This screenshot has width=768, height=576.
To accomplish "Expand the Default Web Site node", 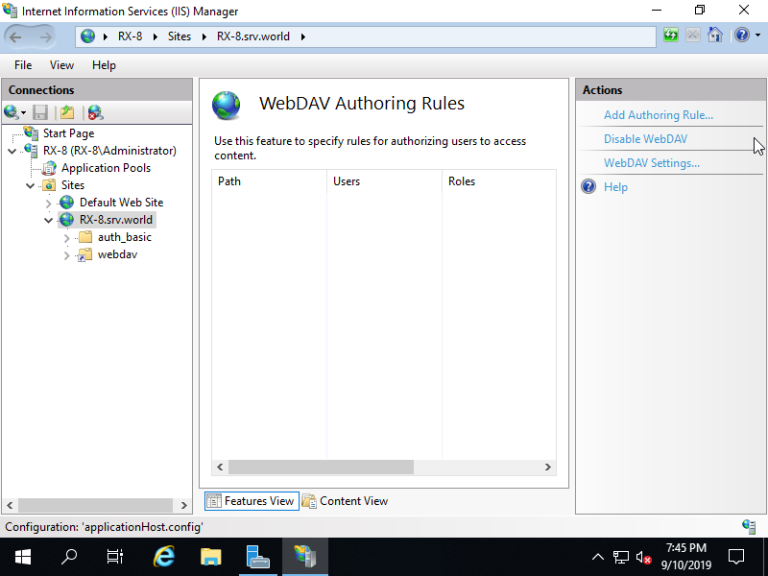I will (x=48, y=203).
